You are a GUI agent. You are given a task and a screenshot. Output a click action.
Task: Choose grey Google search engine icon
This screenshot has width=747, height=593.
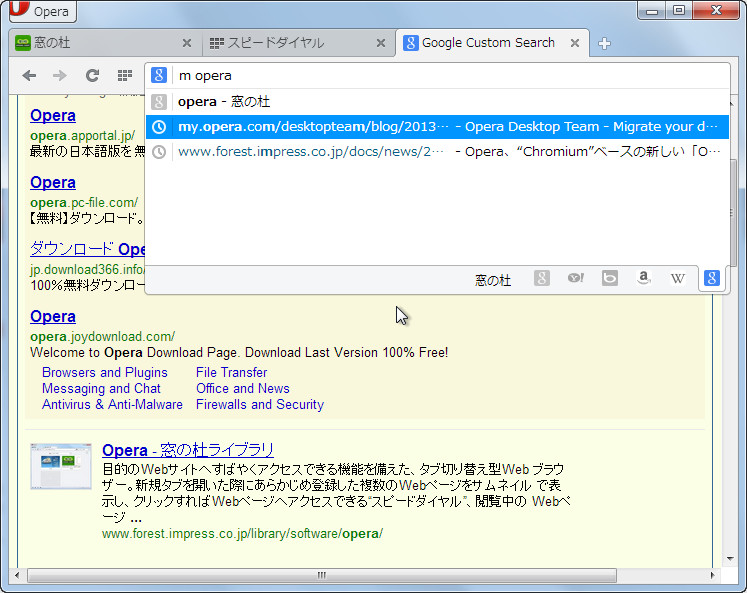(542, 278)
